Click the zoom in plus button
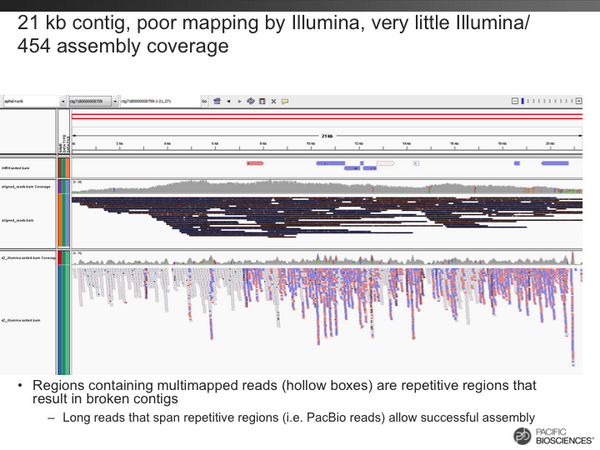The image size is (600, 450). [579, 101]
